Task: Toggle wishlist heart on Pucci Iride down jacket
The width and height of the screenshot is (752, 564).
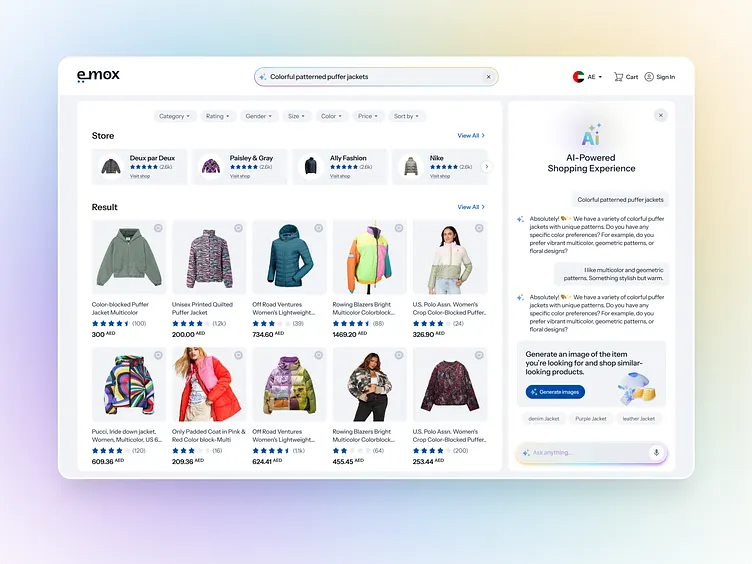Action: (x=158, y=355)
